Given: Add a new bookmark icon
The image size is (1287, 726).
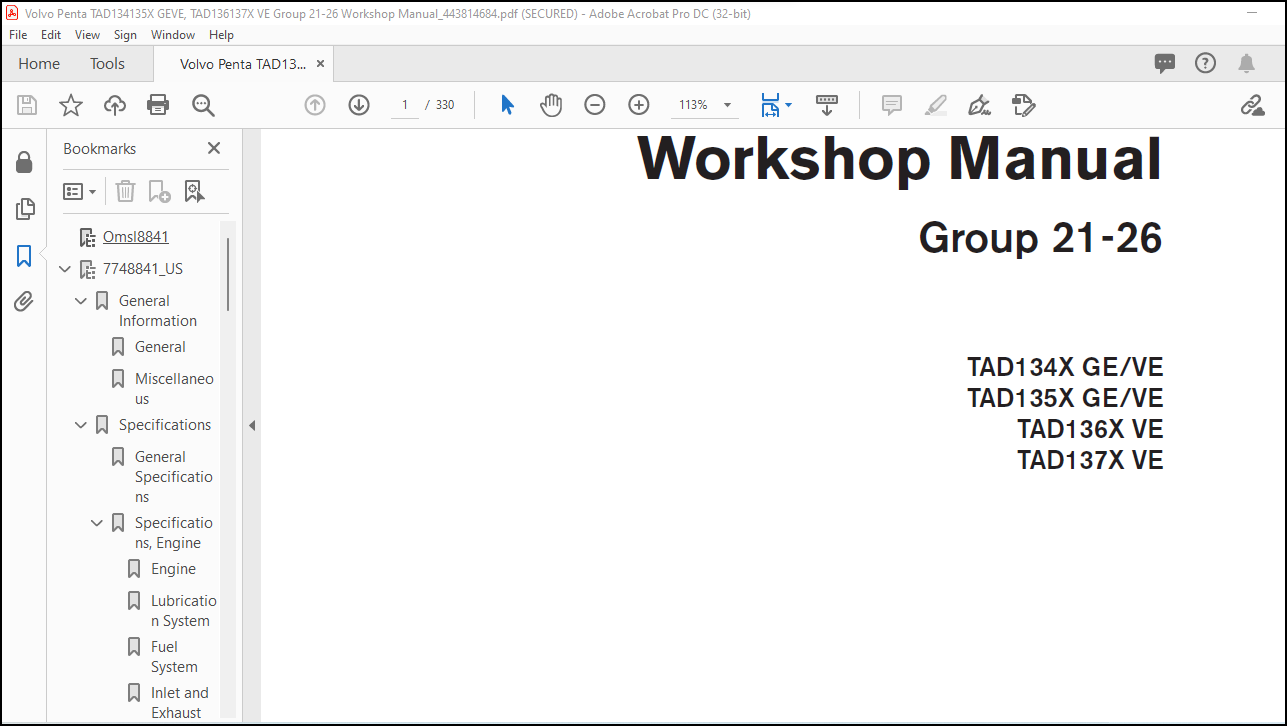Looking at the screenshot, I should click(x=159, y=191).
